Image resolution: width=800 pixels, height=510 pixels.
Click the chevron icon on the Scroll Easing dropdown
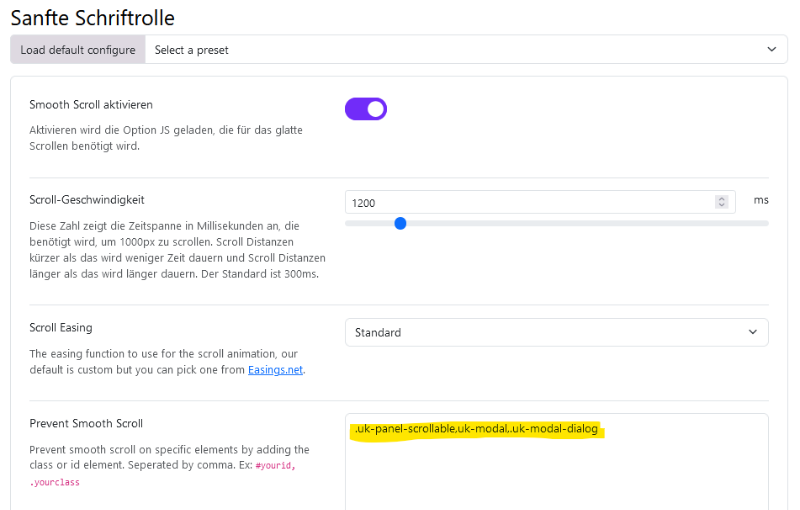pyautogui.click(x=753, y=332)
